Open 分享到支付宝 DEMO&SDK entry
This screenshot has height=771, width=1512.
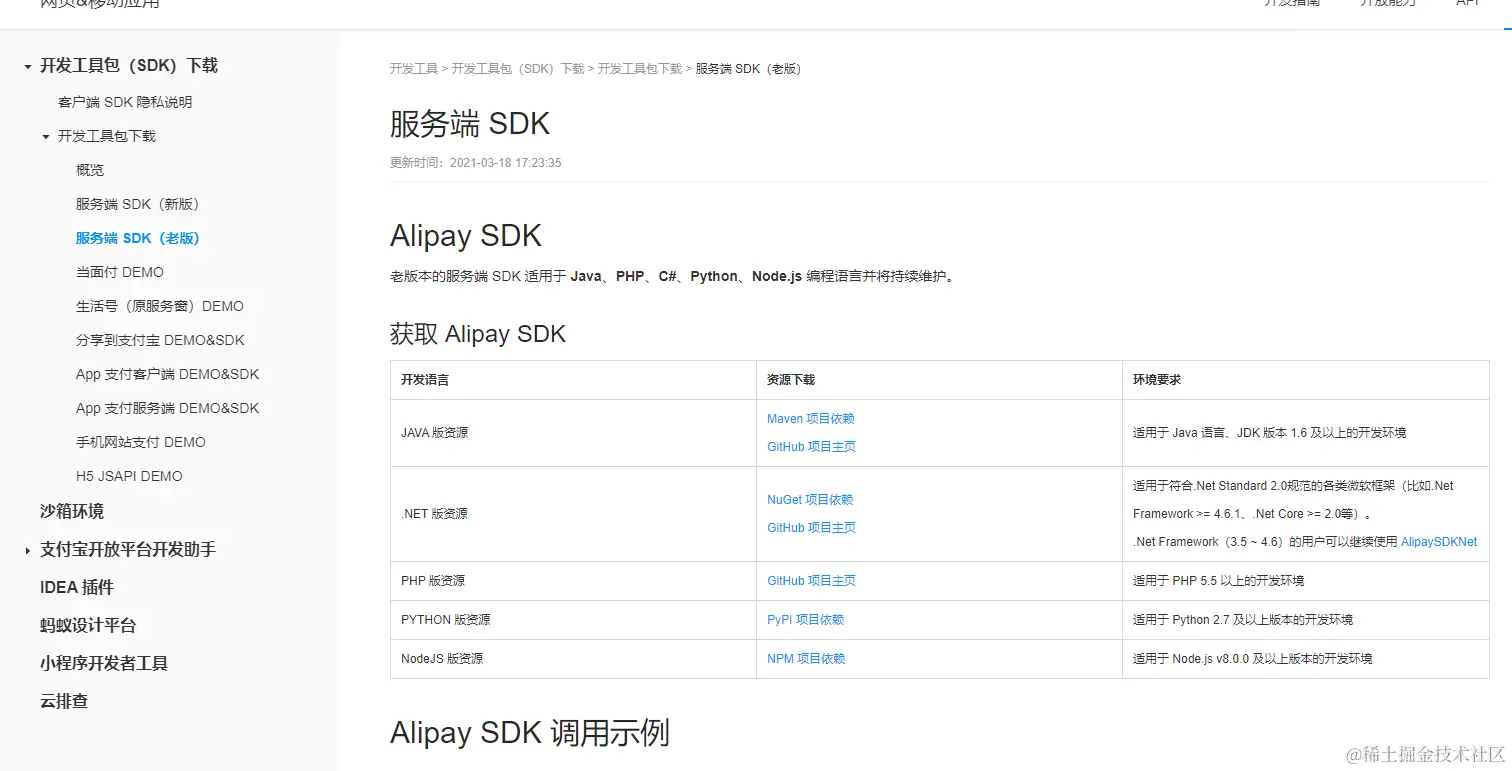tap(160, 340)
